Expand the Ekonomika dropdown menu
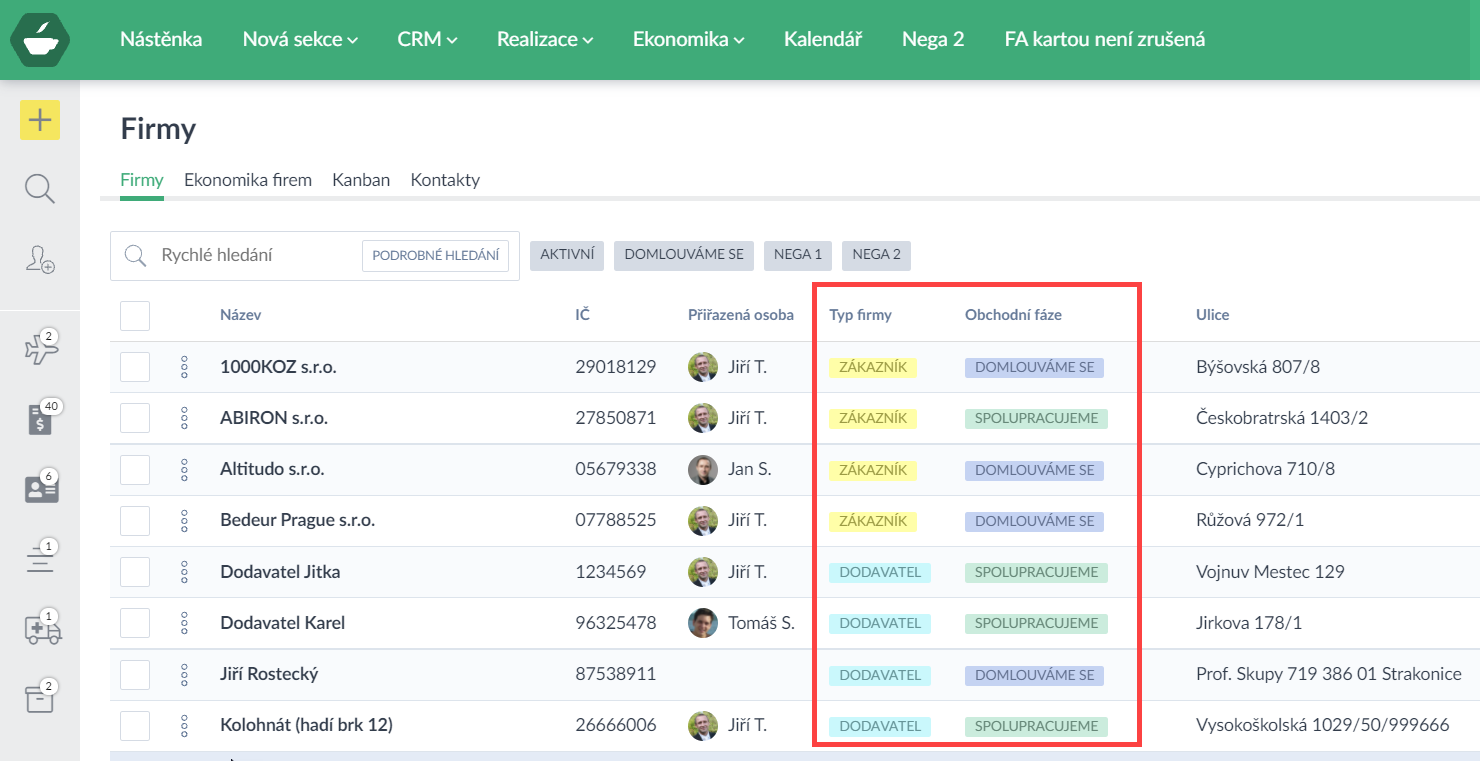 point(688,40)
